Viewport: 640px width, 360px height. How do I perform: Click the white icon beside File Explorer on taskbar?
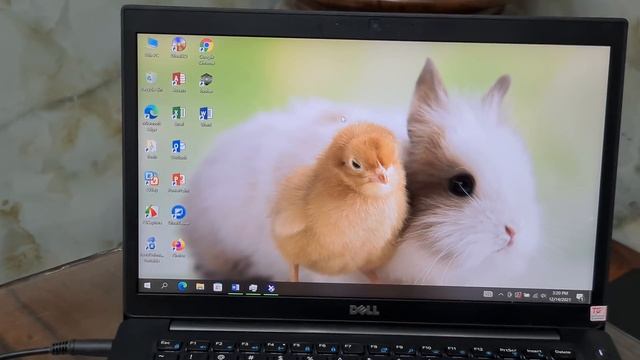click(x=218, y=287)
